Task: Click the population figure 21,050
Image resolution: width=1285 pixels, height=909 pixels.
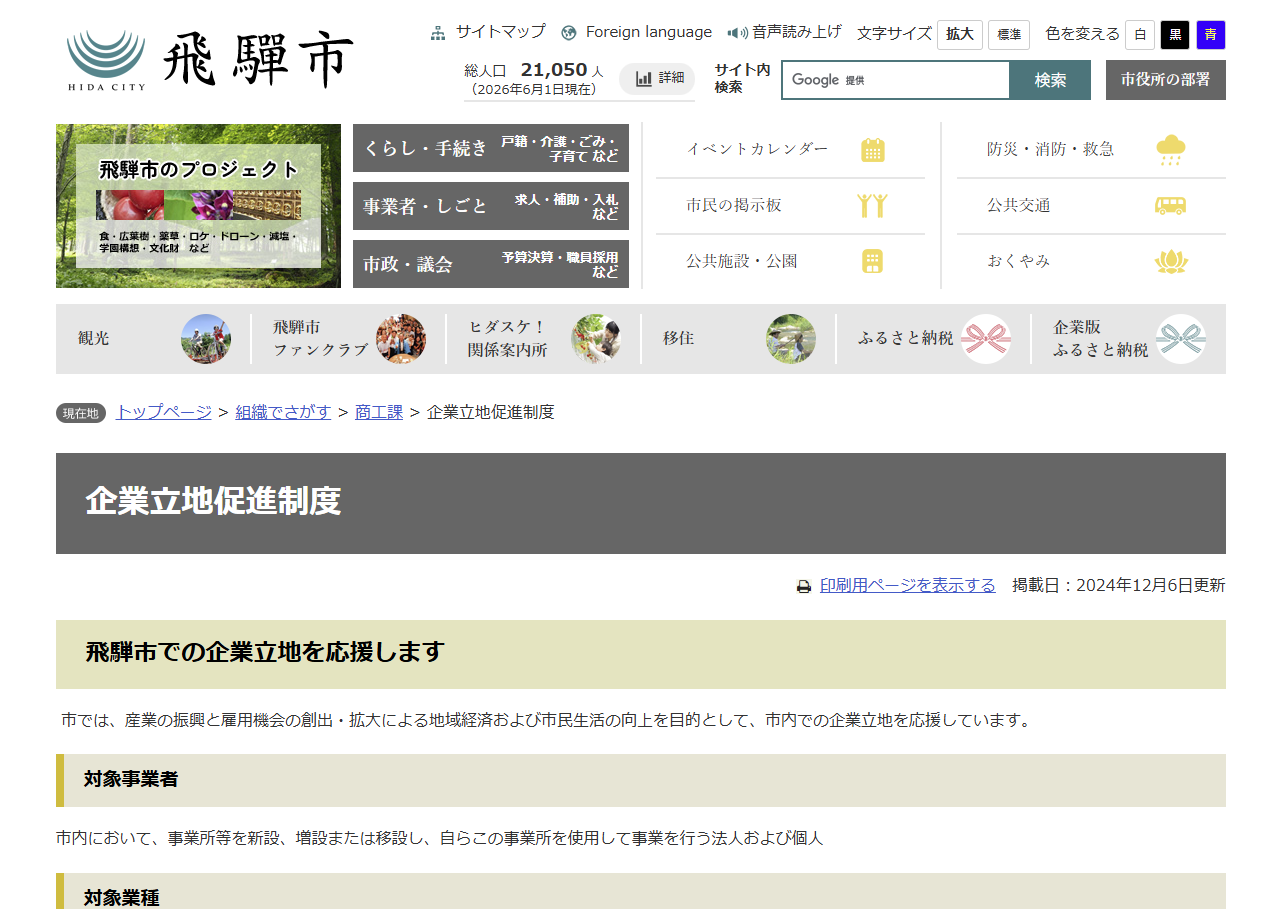Action: click(554, 70)
